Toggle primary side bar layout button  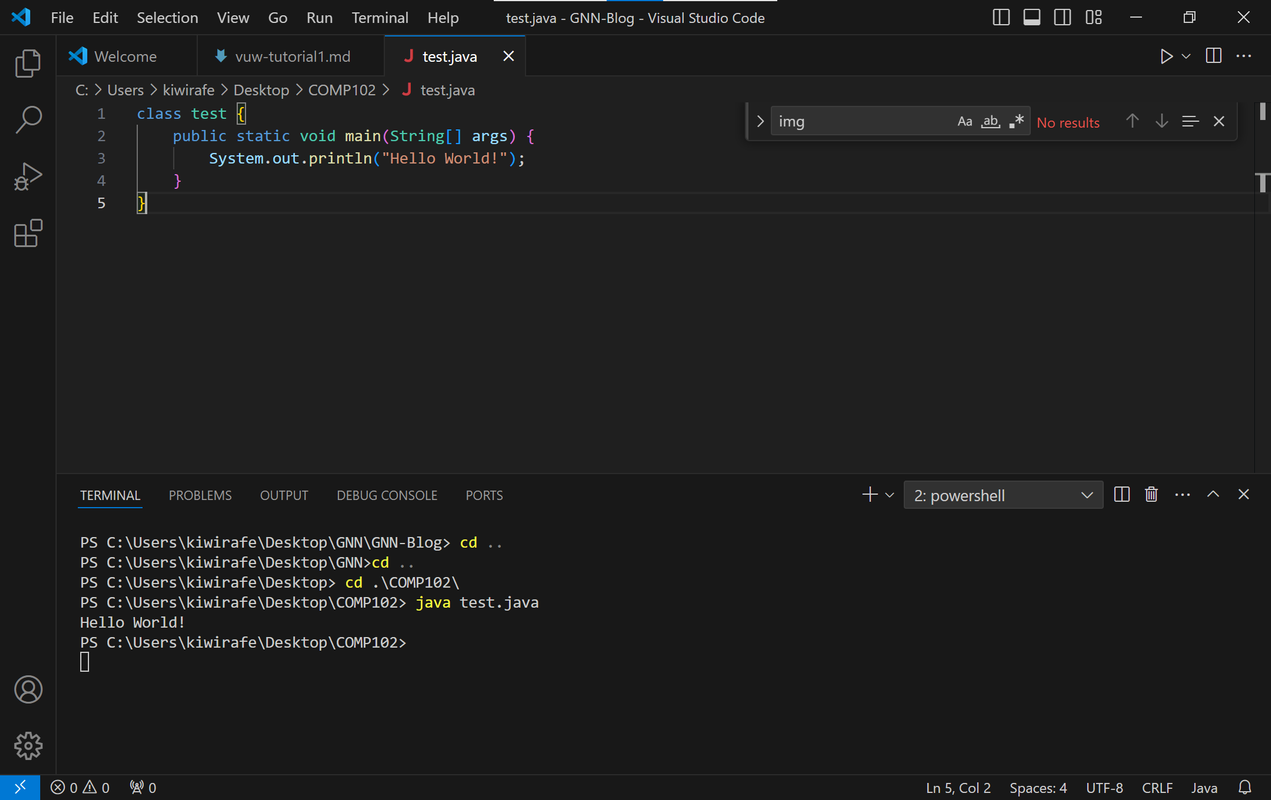[x=1001, y=17]
